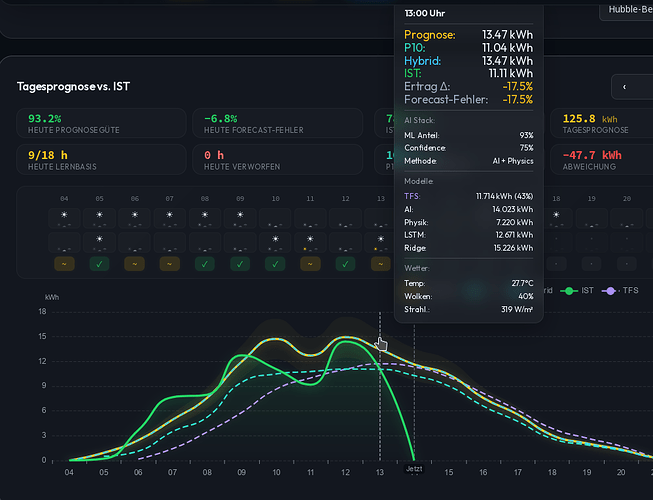Select the green checkmark badge for hour 05
The width and height of the screenshot is (653, 500).
(100, 264)
